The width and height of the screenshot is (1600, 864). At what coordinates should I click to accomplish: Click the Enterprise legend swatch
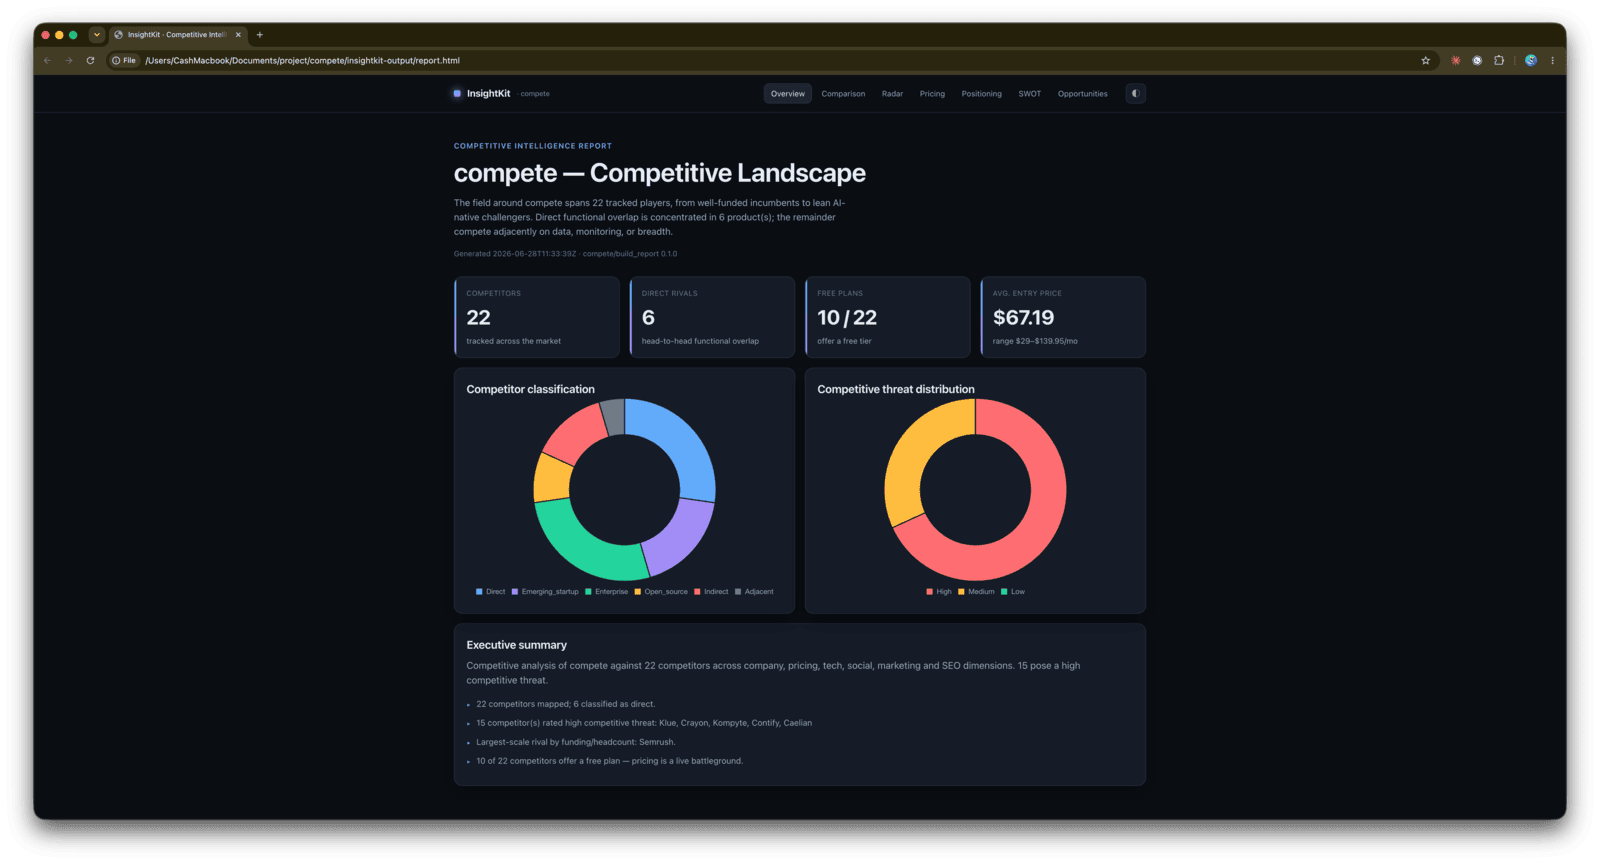(588, 592)
